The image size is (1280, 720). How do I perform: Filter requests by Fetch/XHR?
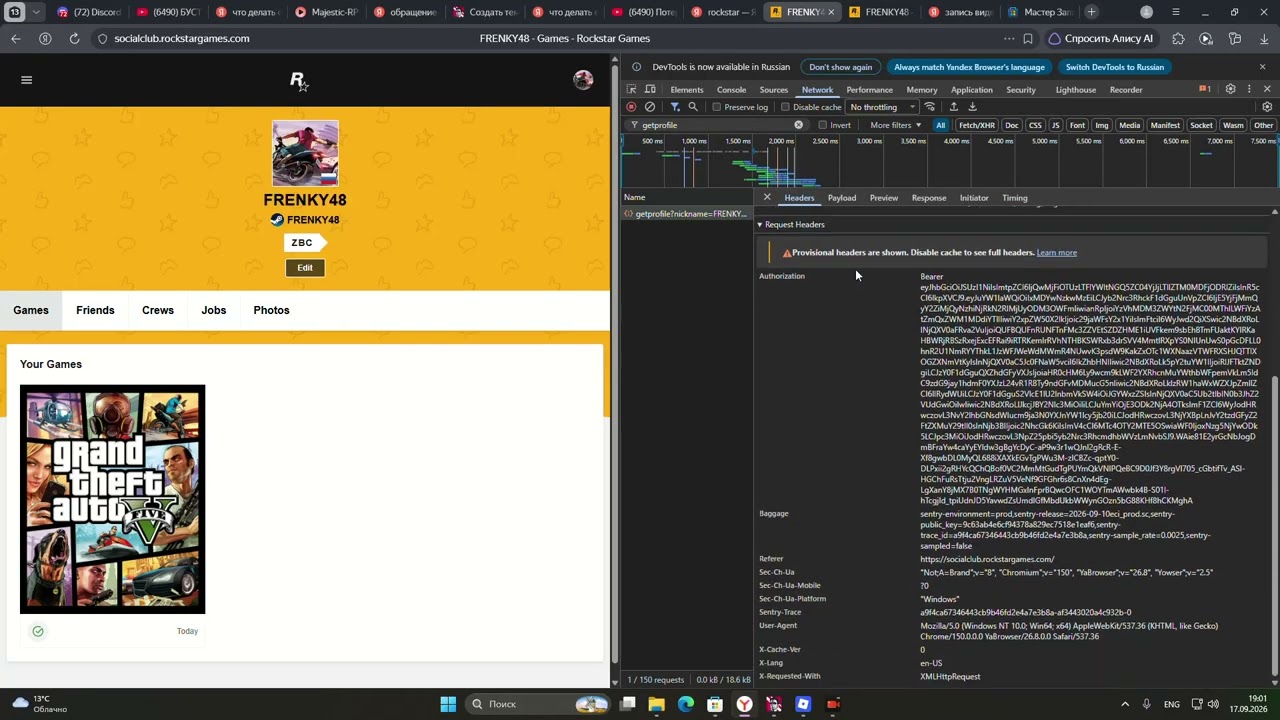tap(977, 125)
